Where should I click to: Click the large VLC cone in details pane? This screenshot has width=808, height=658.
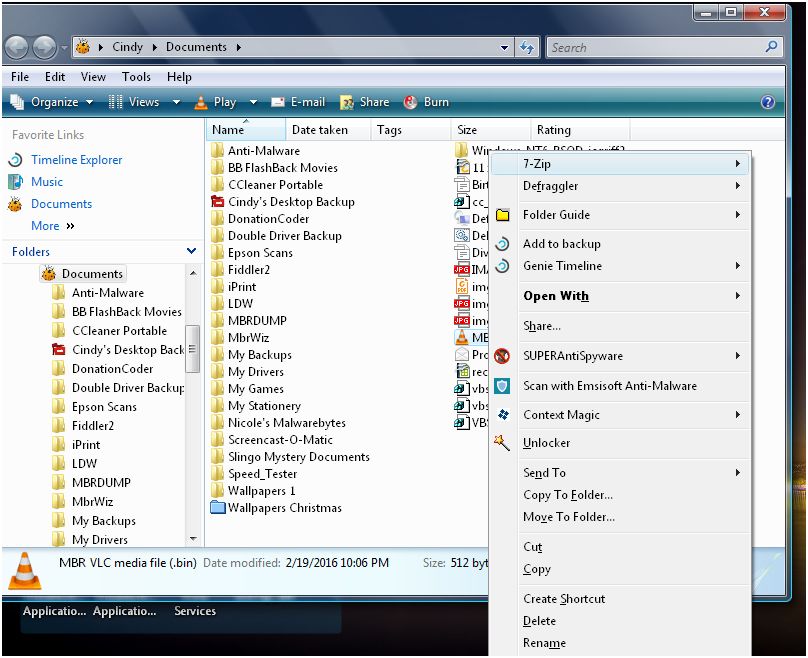(25, 571)
